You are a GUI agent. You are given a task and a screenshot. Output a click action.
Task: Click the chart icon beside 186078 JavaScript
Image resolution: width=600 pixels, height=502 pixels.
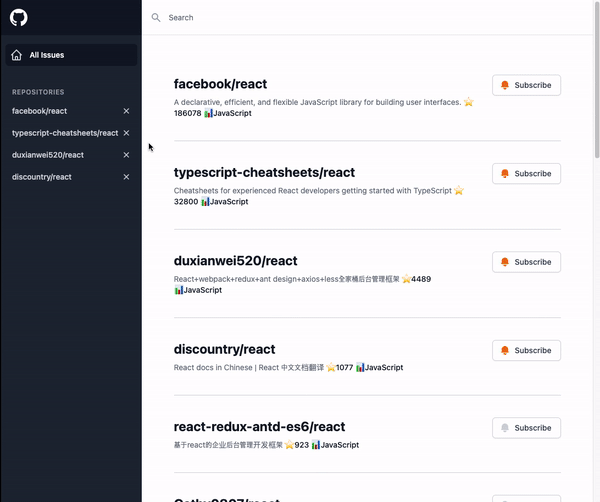click(208, 113)
